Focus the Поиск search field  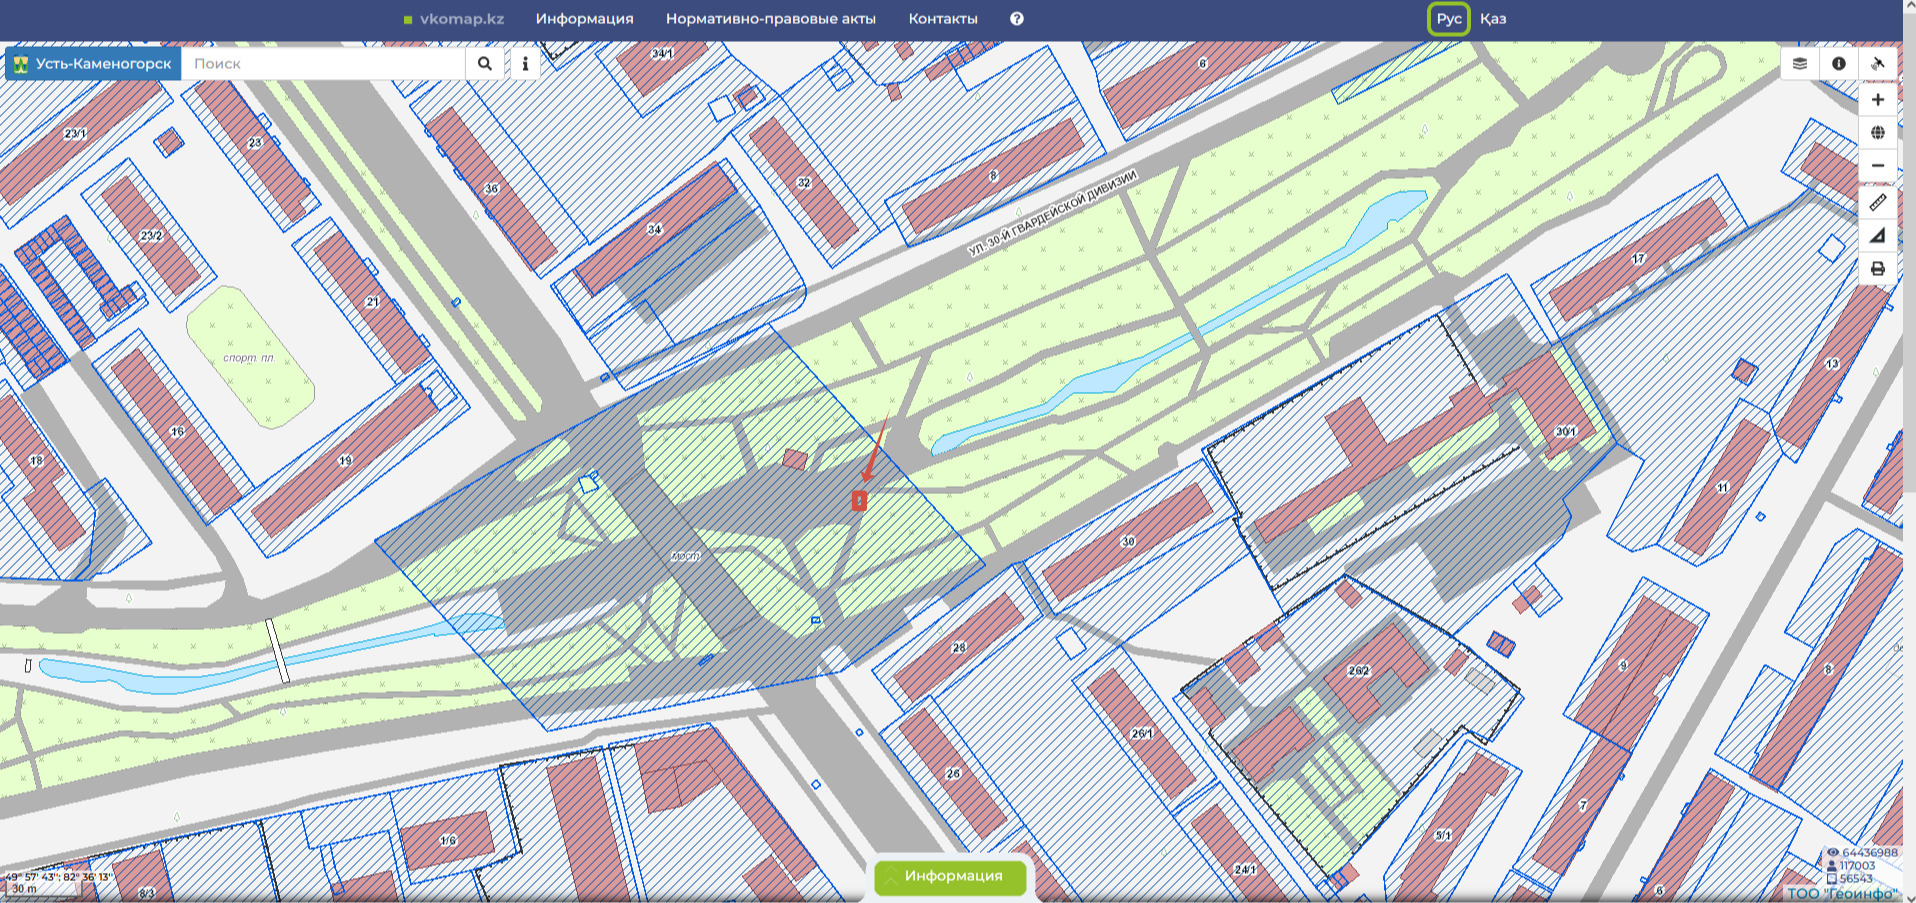[x=324, y=64]
